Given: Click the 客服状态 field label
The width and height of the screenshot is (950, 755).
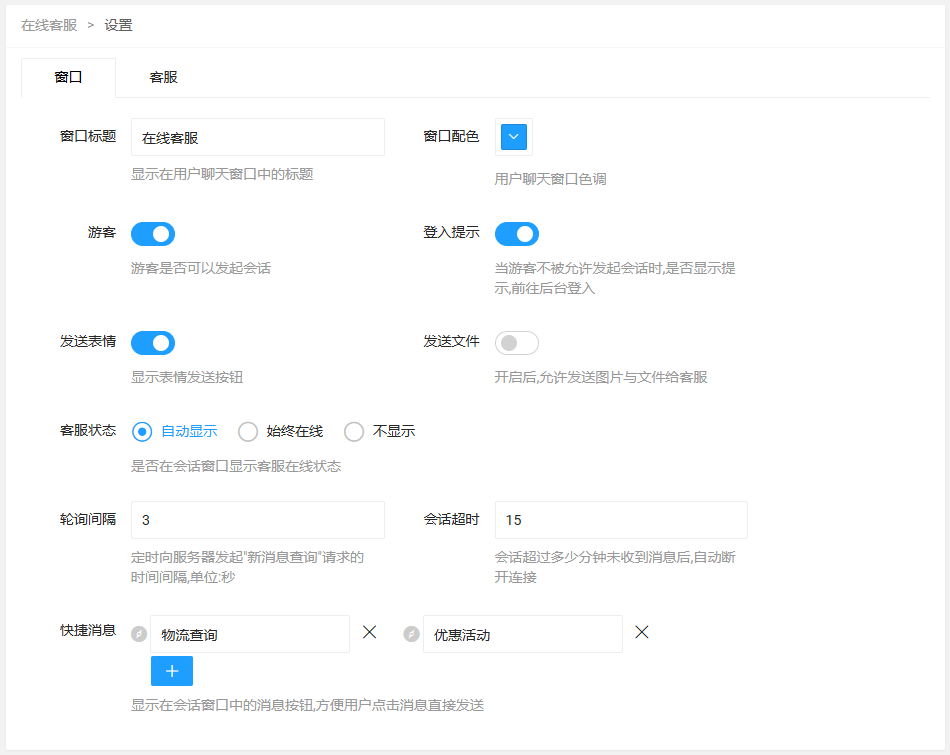Looking at the screenshot, I should click(x=88, y=431).
